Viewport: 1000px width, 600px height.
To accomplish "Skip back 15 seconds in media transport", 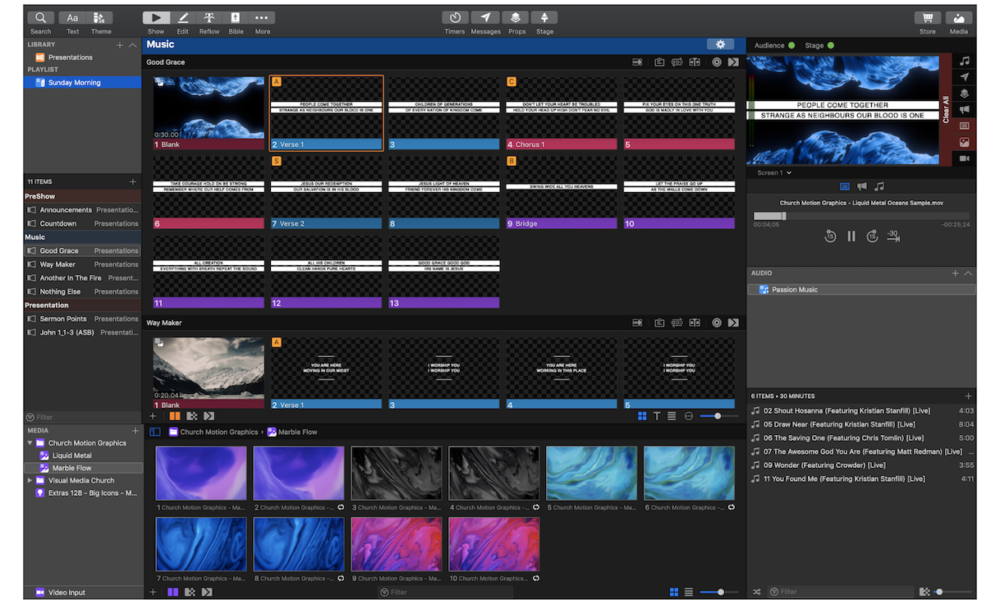I will pos(830,237).
